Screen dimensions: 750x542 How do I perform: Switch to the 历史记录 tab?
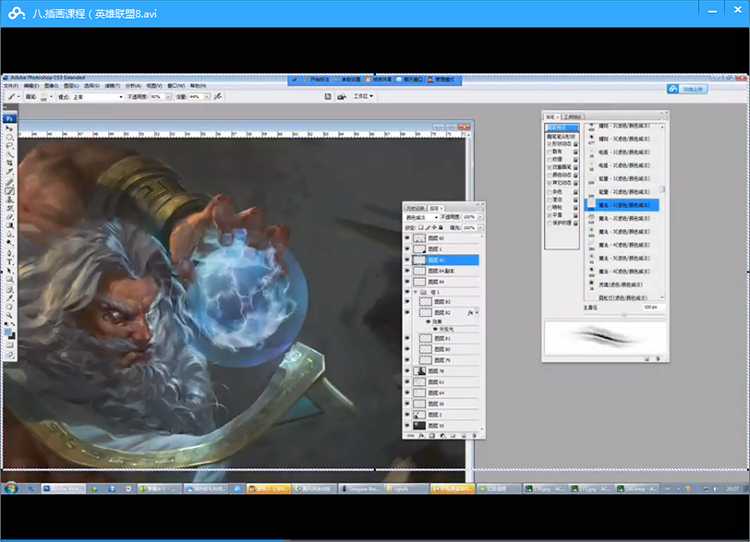tap(415, 208)
